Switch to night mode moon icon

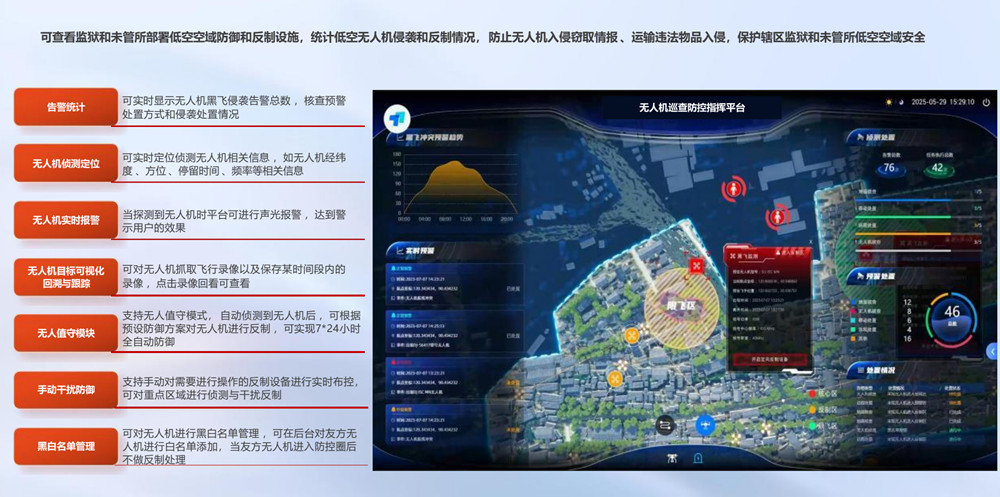[x=901, y=102]
